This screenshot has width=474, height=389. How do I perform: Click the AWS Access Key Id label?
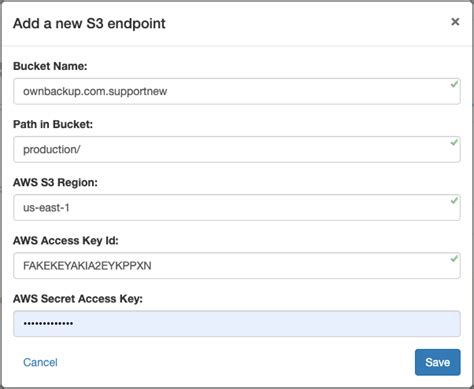pos(66,241)
